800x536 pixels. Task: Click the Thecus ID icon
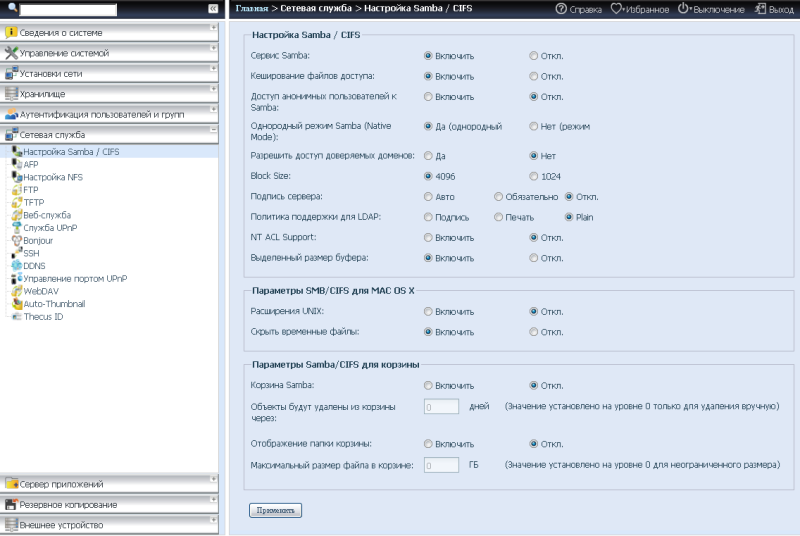click(17, 316)
